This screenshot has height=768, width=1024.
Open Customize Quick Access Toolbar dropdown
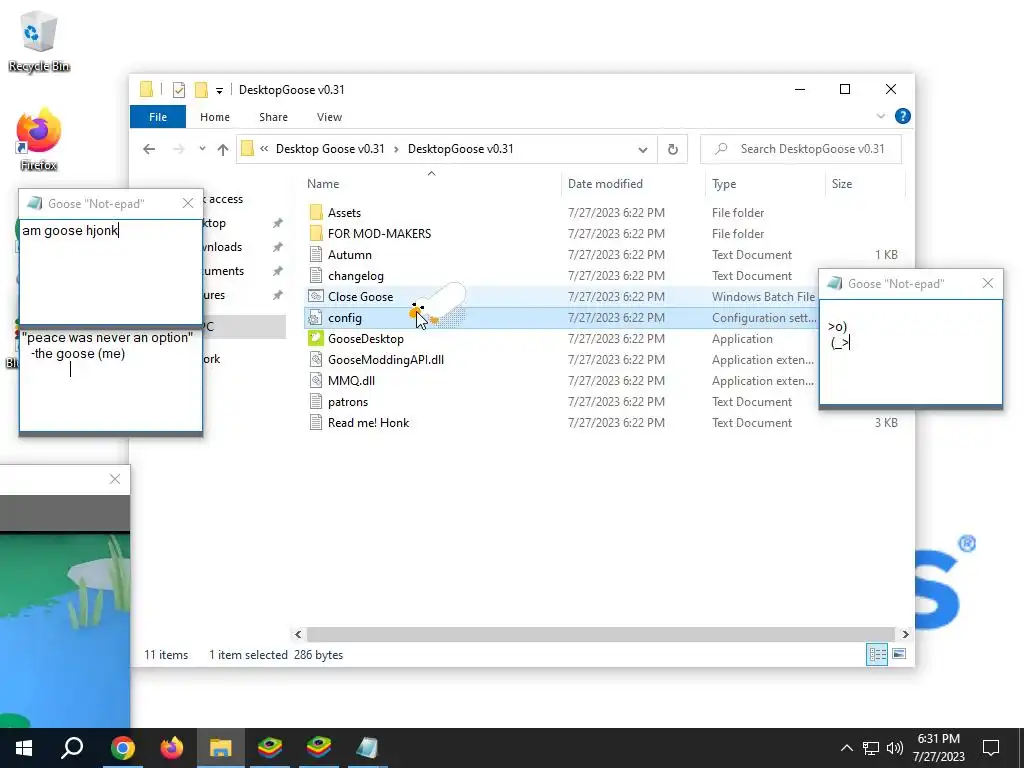click(x=219, y=90)
